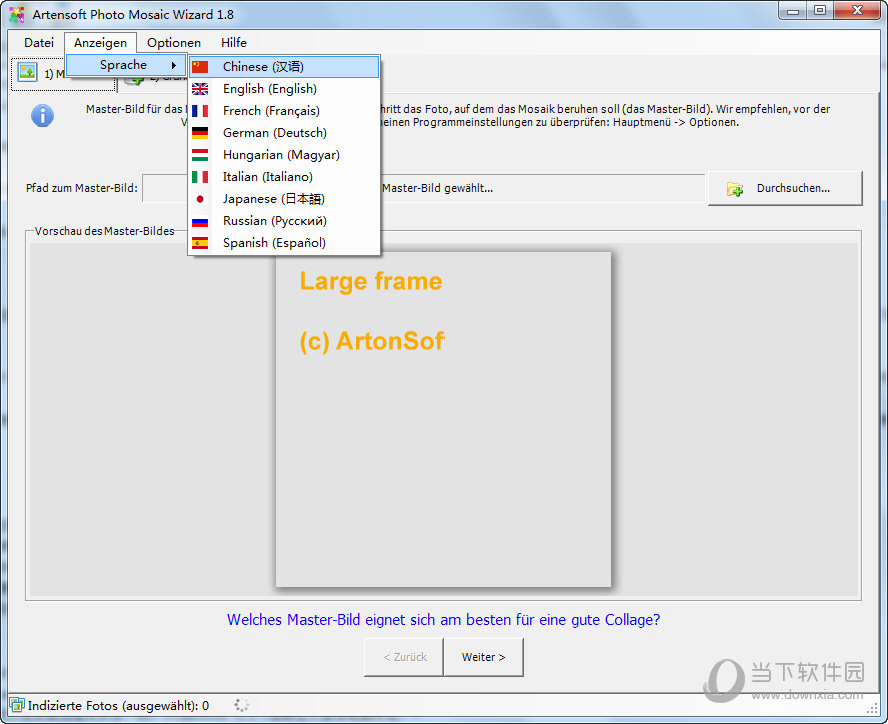Screen dimensions: 888x724
Task: Click the Japanese flag icon
Action: (x=200, y=199)
